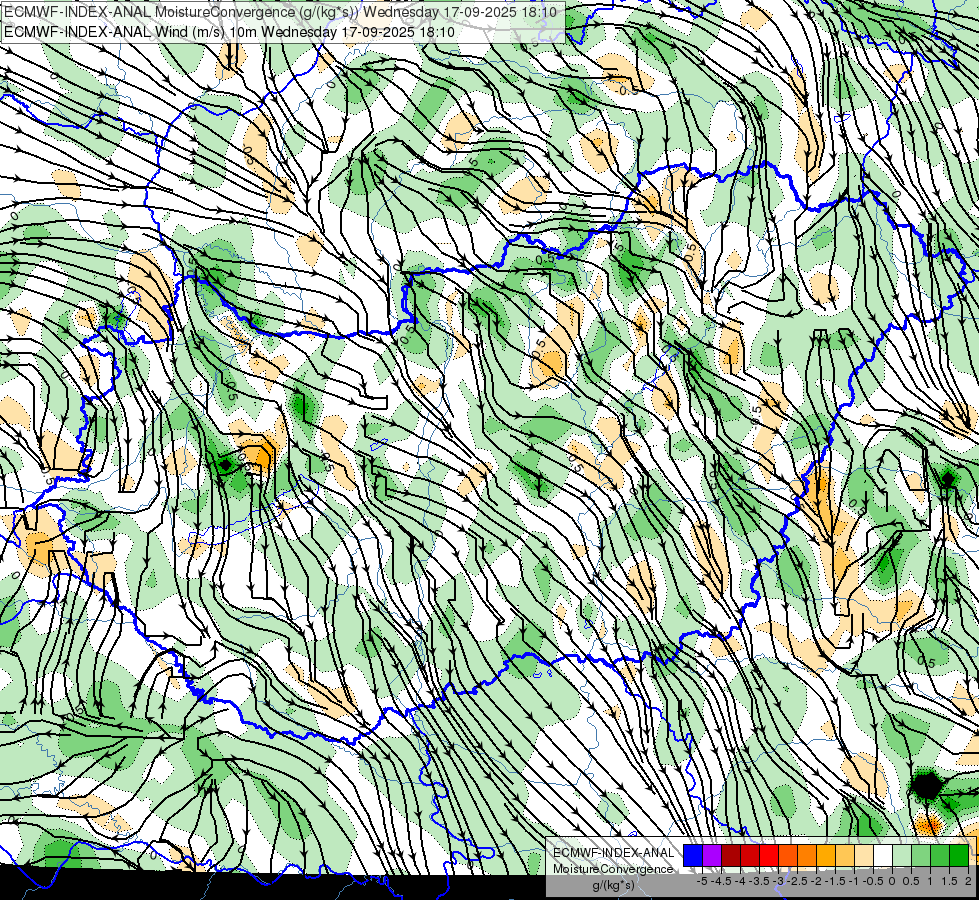Click the 1.5 tick label on legend
Screen dimensions: 979x900
[948, 881]
